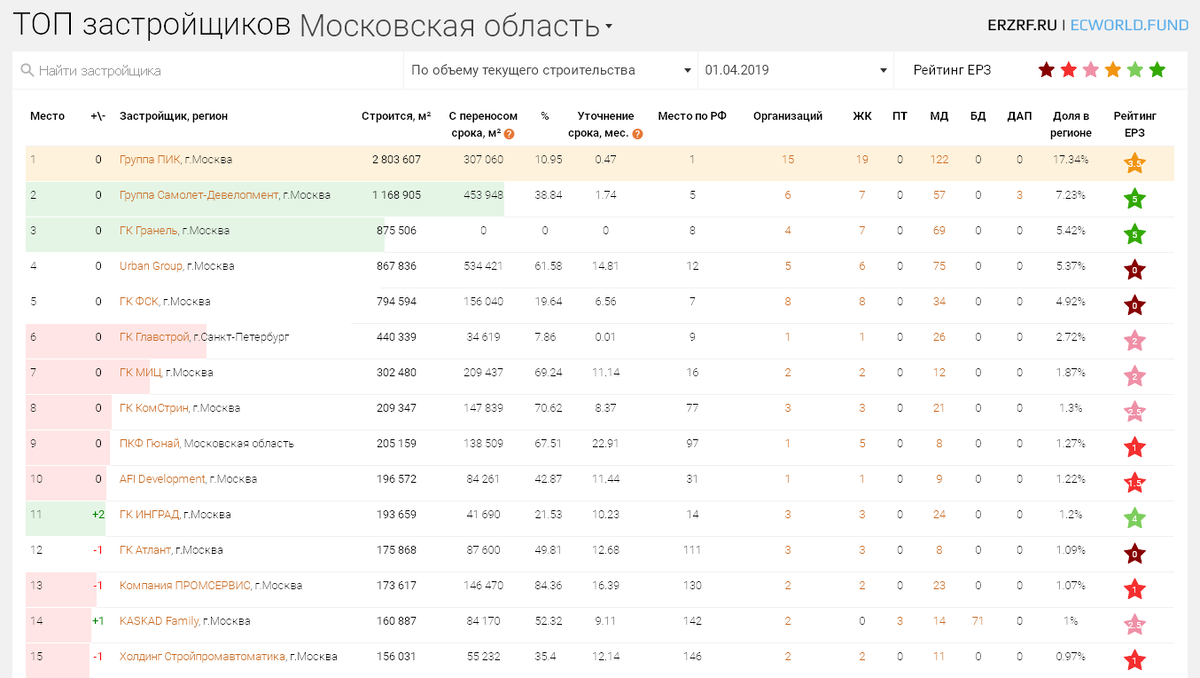
Task: Click AFI Development's rating star
Action: tap(1135, 482)
